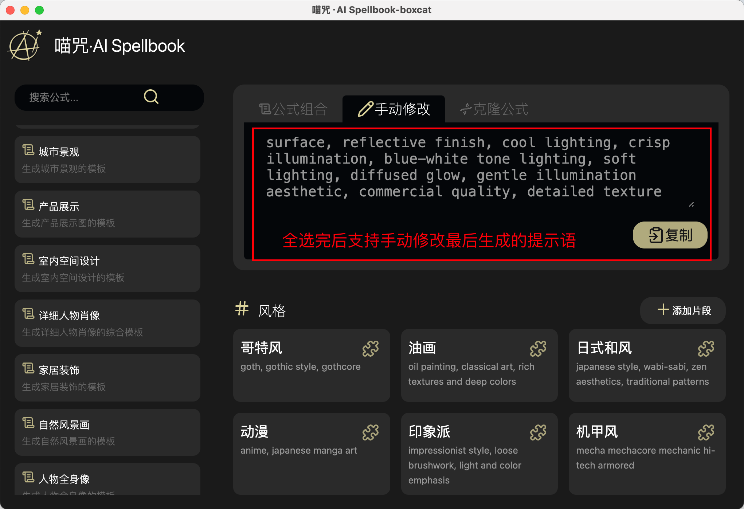Screen dimensions: 744x510
Task: Click 'impressionist style, loose brushwork' description
Action: (465, 465)
